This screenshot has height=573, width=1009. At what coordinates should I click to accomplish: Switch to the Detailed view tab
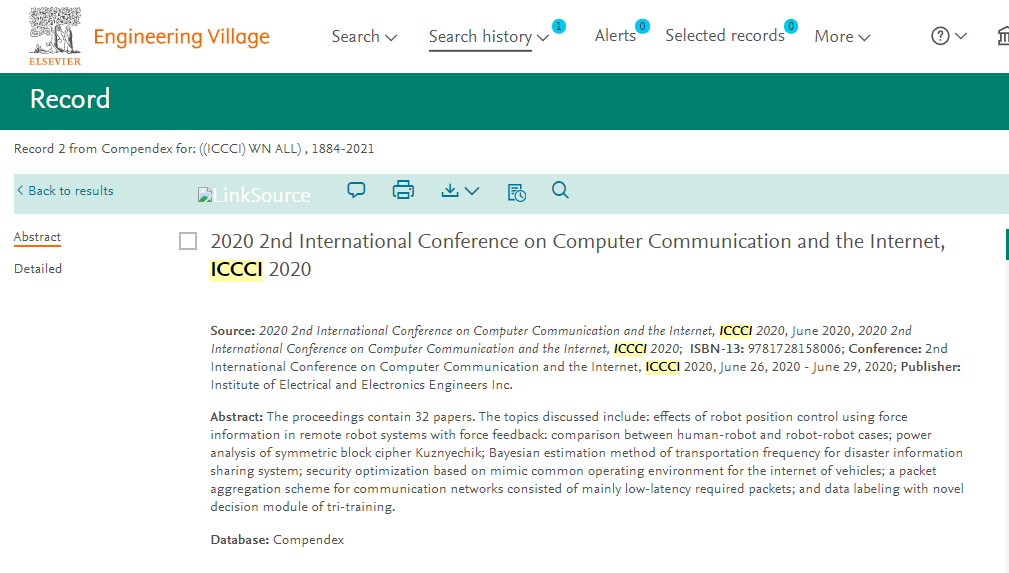tap(38, 268)
